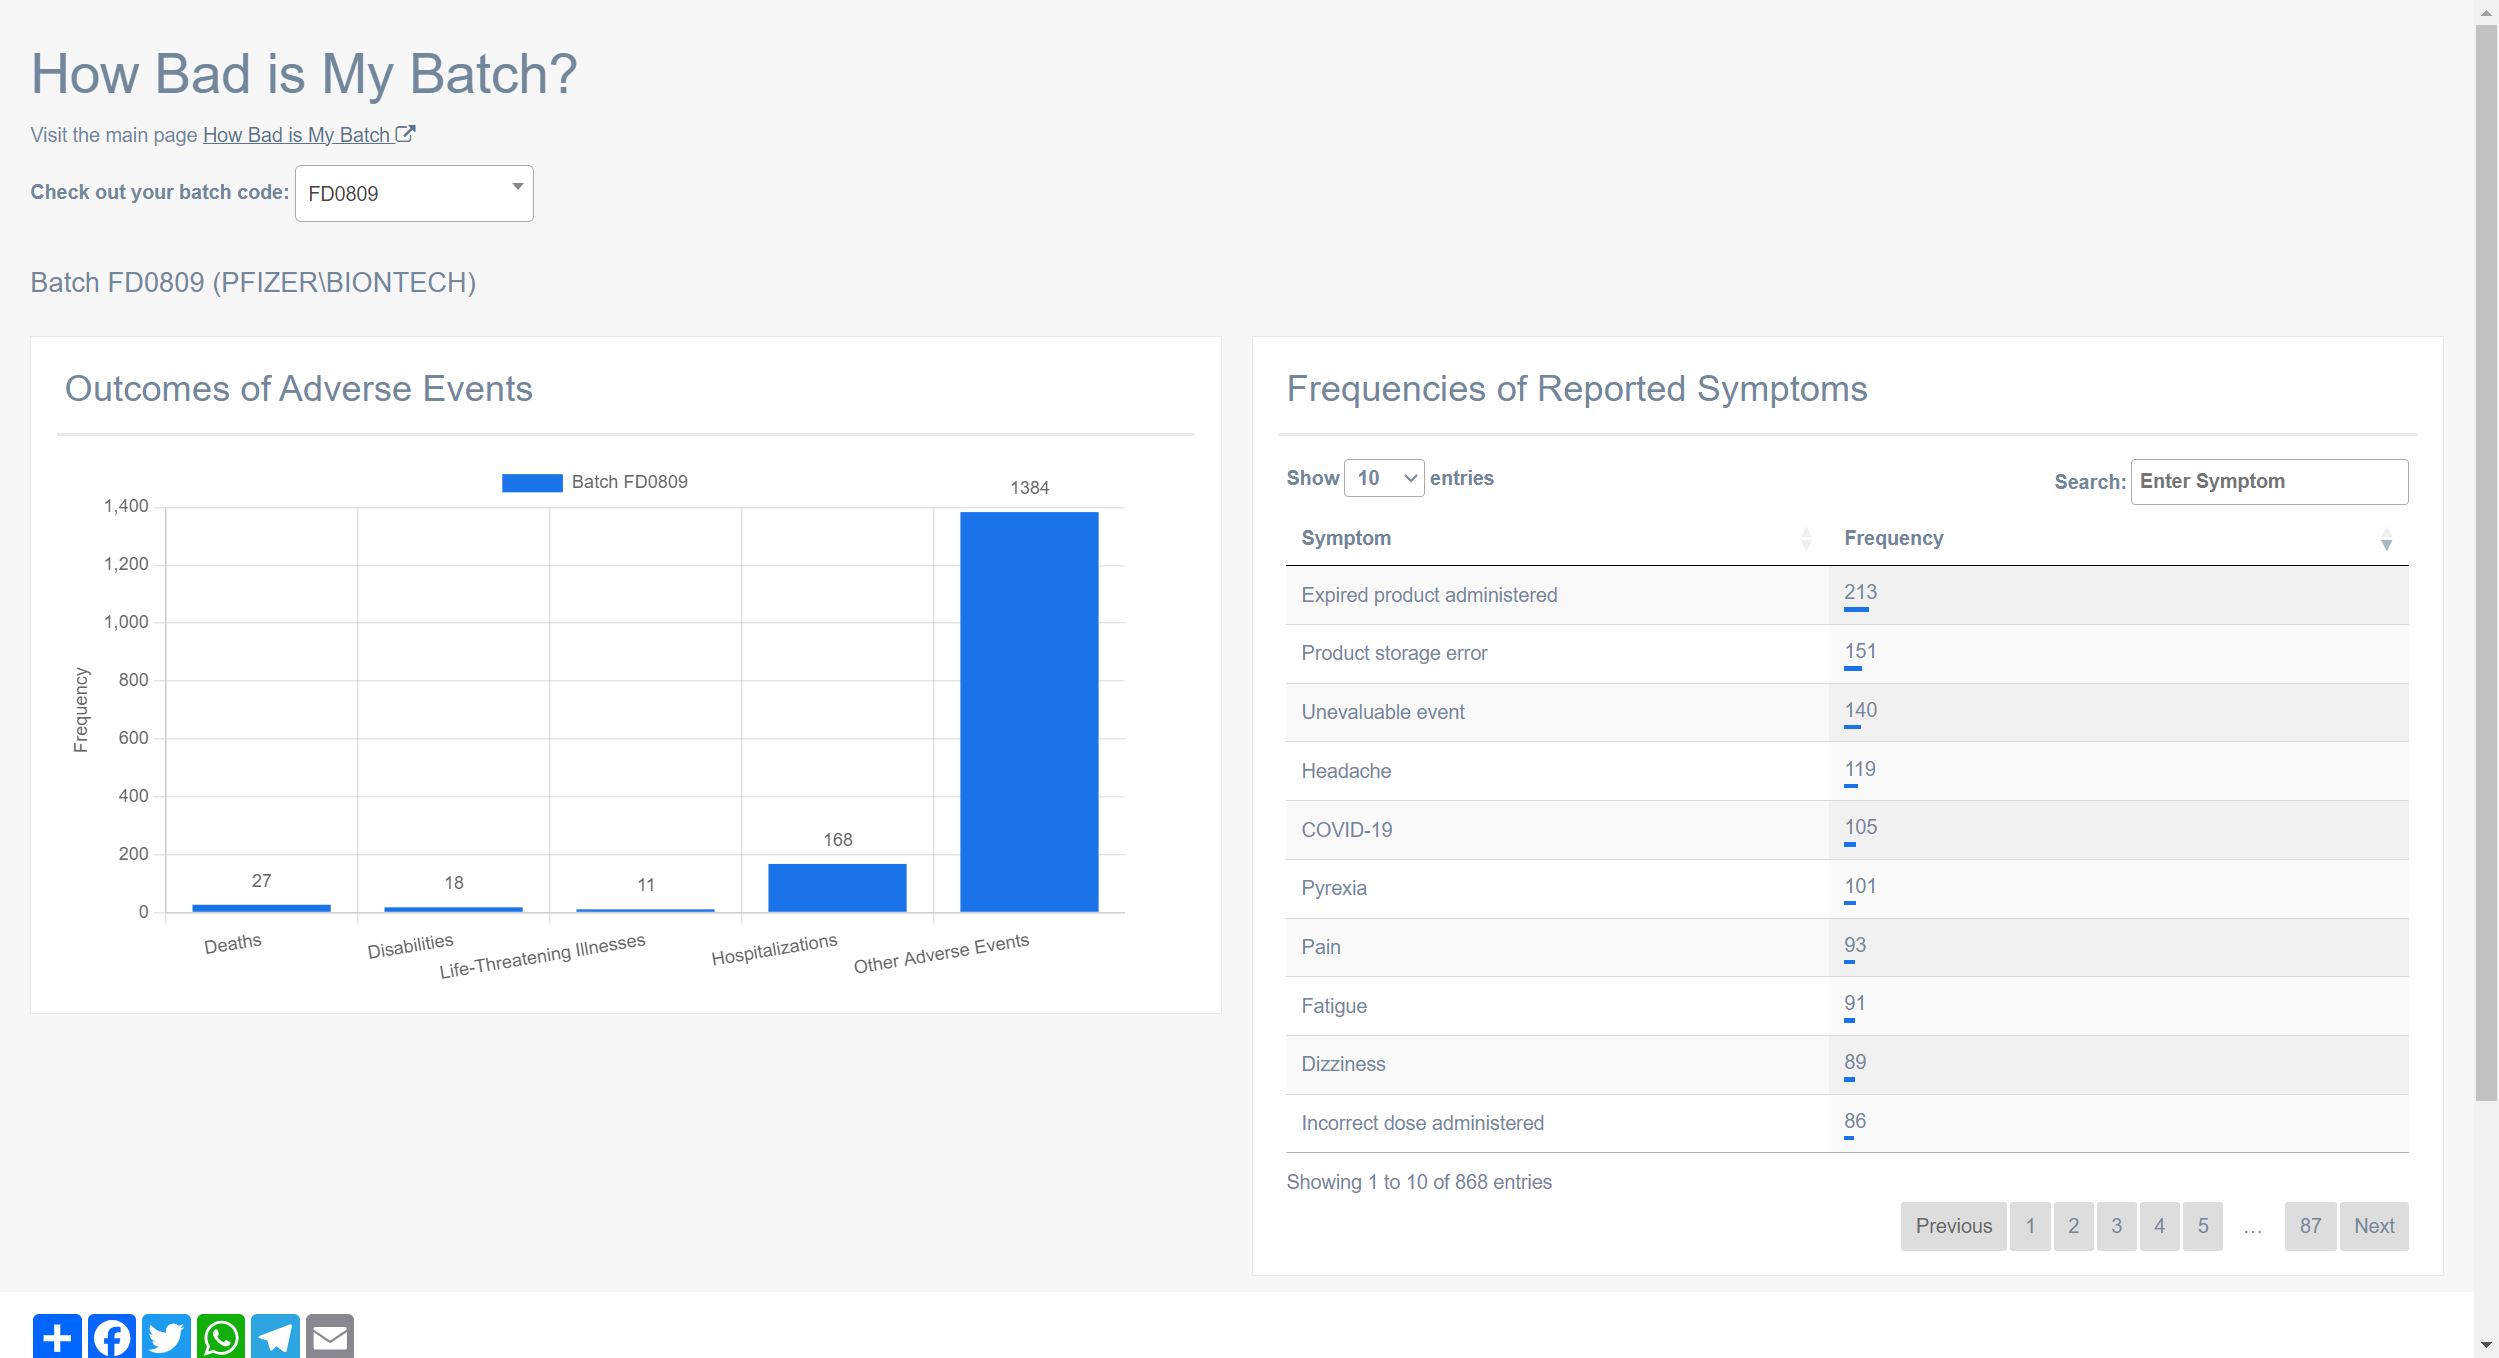The image size is (2499, 1358).
Task: Click the blue plus share icon
Action: click(x=57, y=1336)
